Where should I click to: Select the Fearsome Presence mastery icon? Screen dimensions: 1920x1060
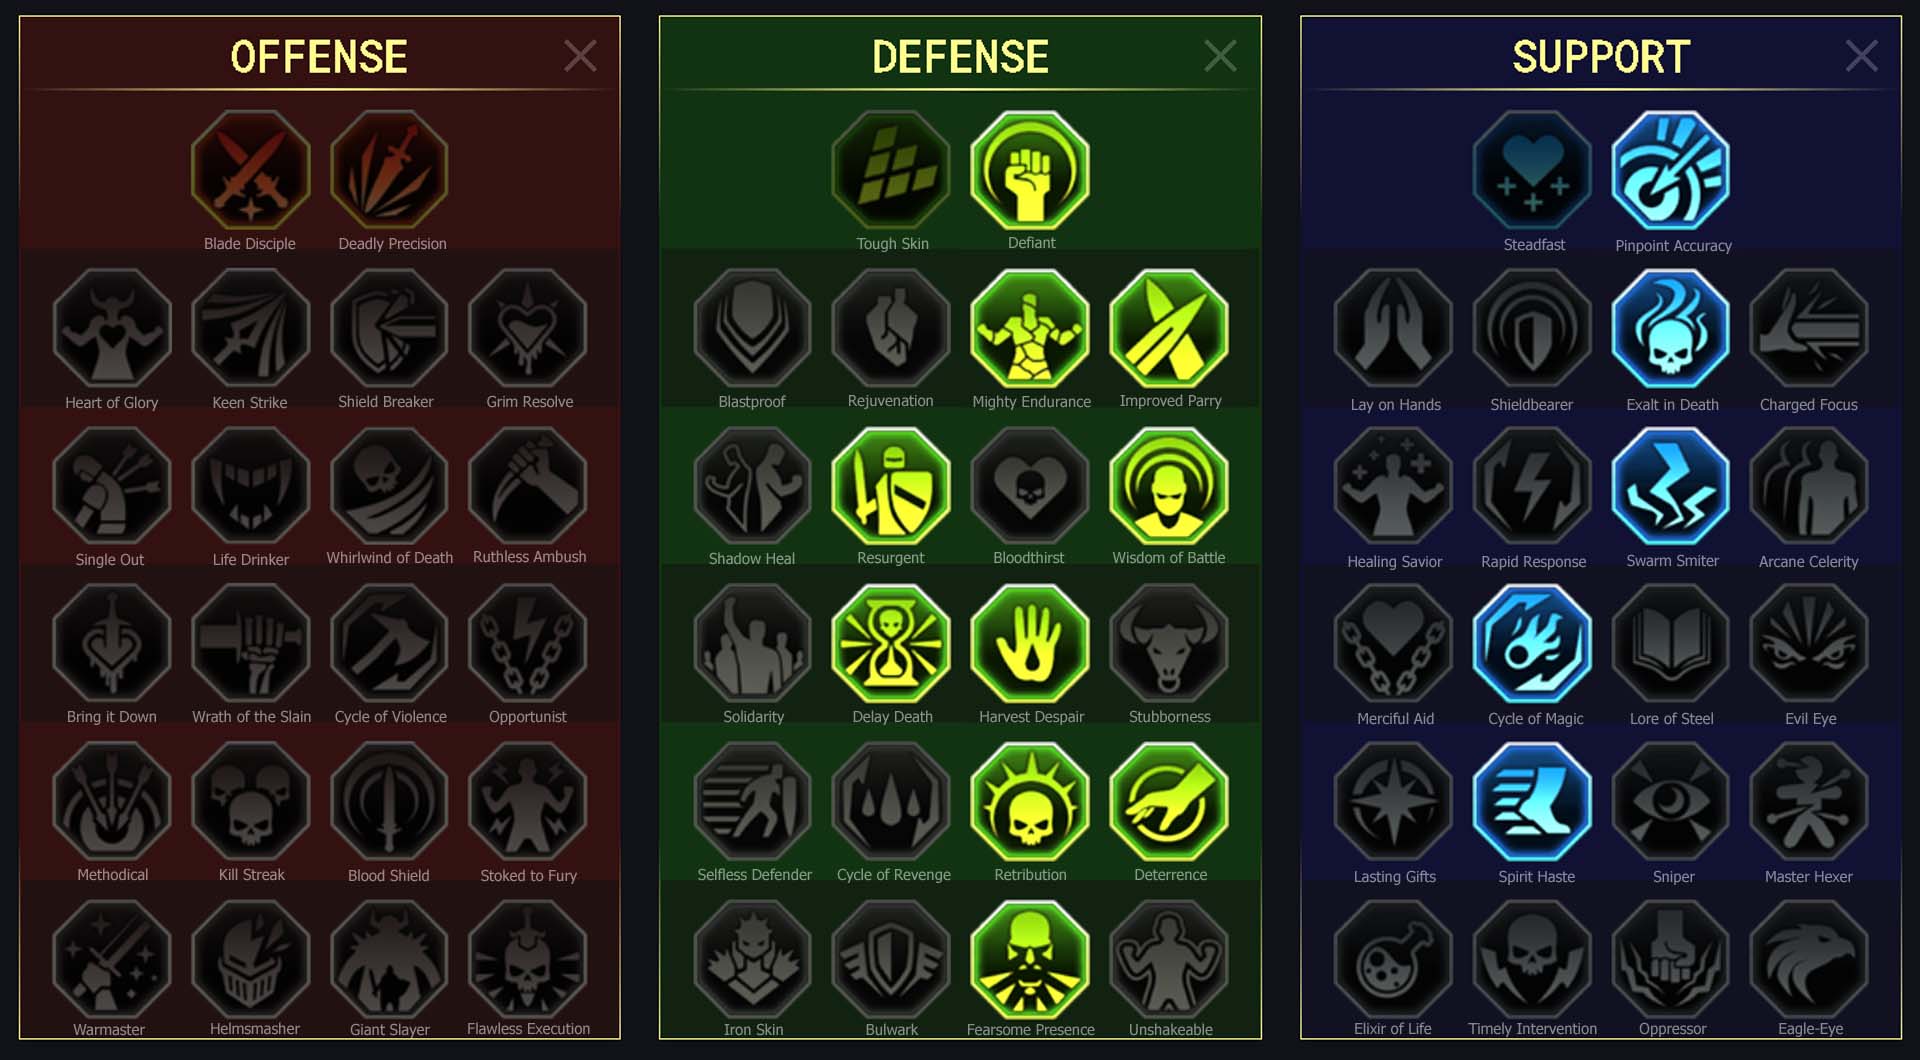[1030, 960]
